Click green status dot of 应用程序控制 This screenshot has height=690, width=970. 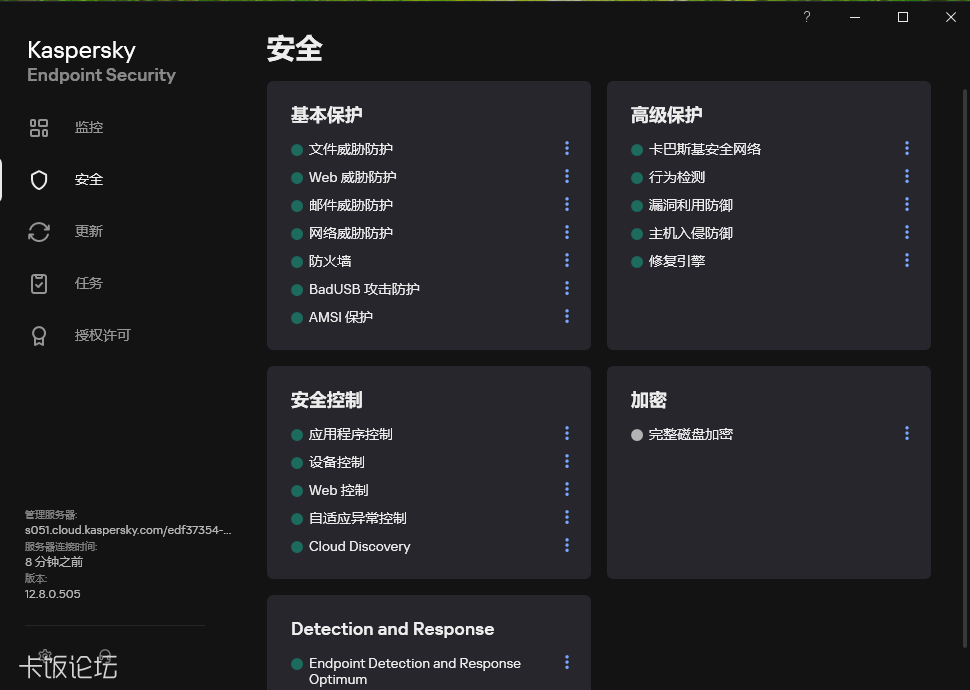click(x=297, y=435)
